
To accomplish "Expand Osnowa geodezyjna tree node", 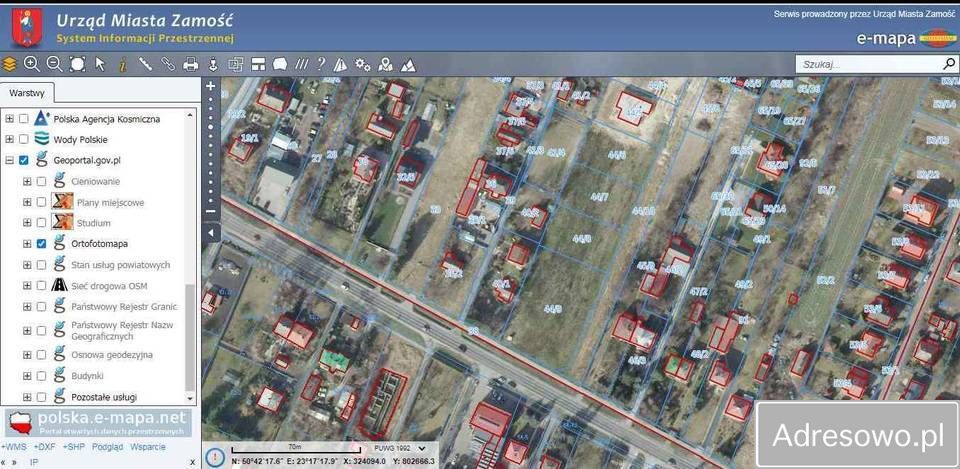I will click(x=26, y=355).
